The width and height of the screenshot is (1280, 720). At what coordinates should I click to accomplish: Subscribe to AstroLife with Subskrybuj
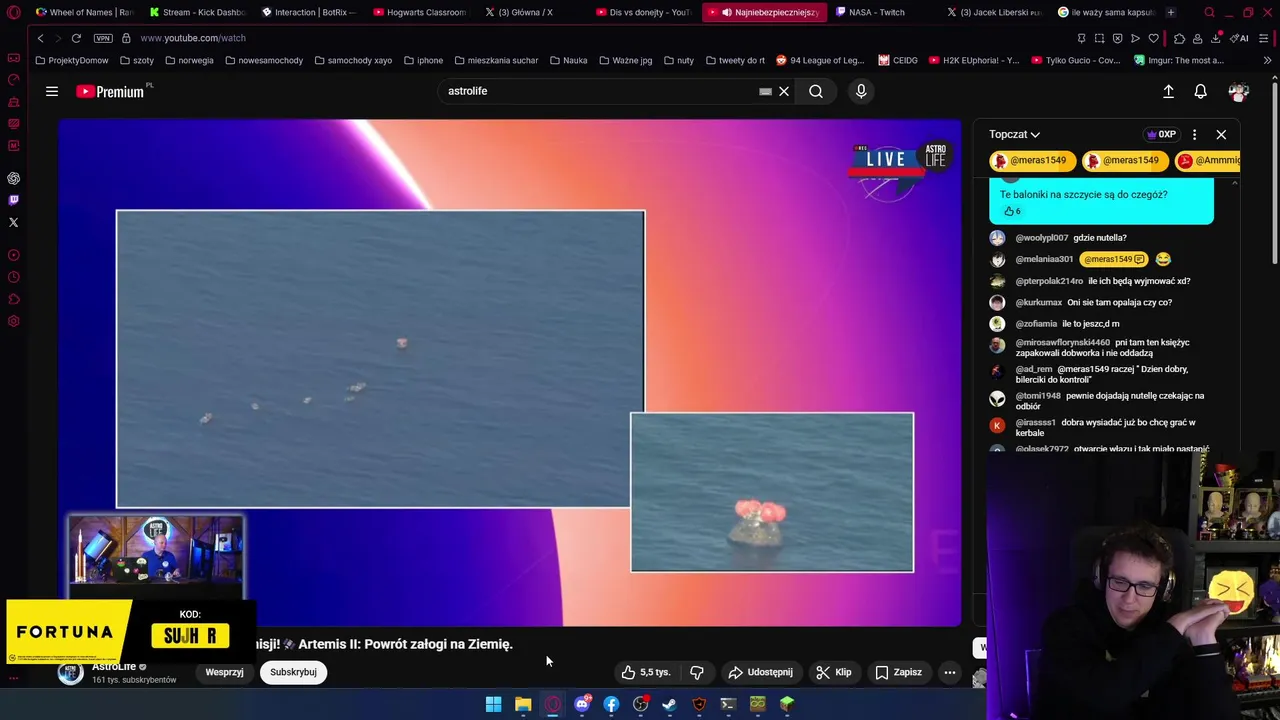pyautogui.click(x=293, y=672)
